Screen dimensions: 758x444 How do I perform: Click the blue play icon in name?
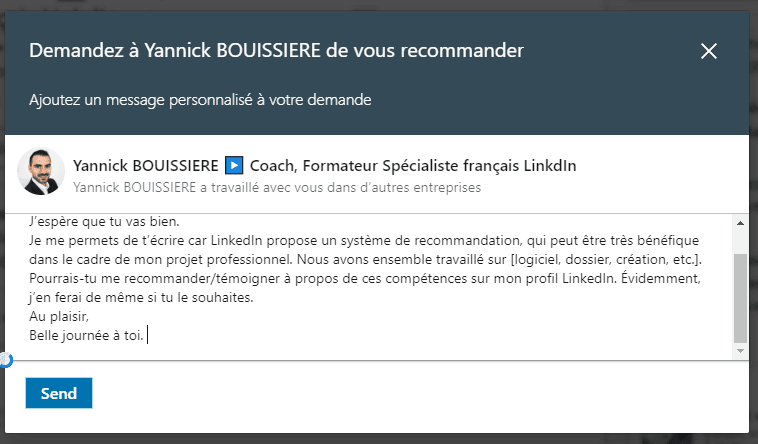click(x=233, y=165)
